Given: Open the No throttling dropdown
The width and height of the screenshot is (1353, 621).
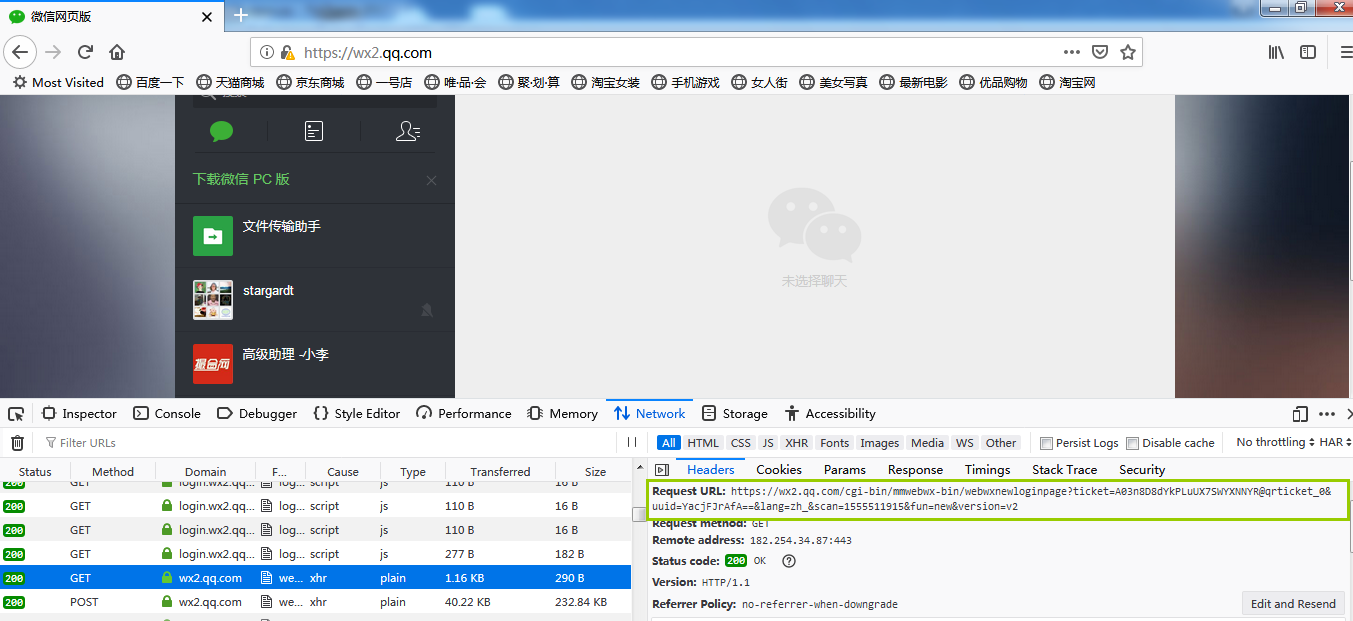Looking at the screenshot, I should pyautogui.click(x=1275, y=442).
